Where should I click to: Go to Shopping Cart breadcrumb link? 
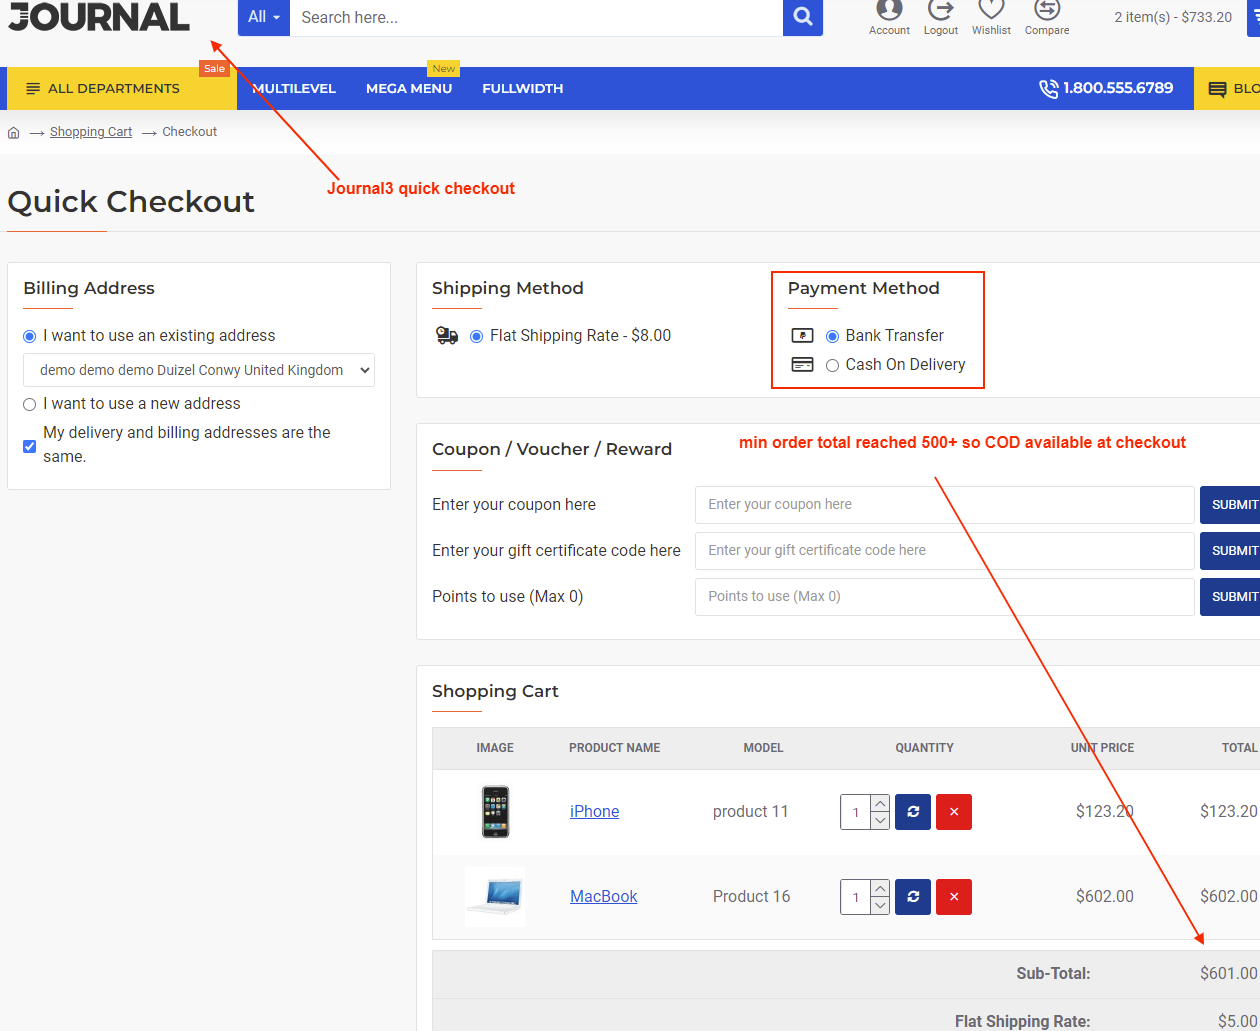click(x=91, y=132)
